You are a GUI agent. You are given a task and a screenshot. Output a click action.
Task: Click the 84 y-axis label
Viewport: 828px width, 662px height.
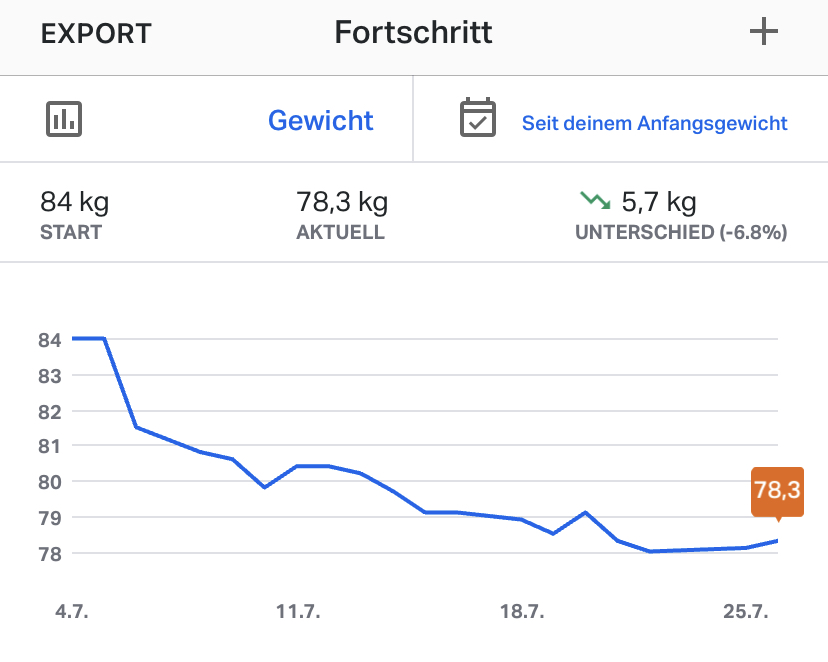pyautogui.click(x=51, y=340)
